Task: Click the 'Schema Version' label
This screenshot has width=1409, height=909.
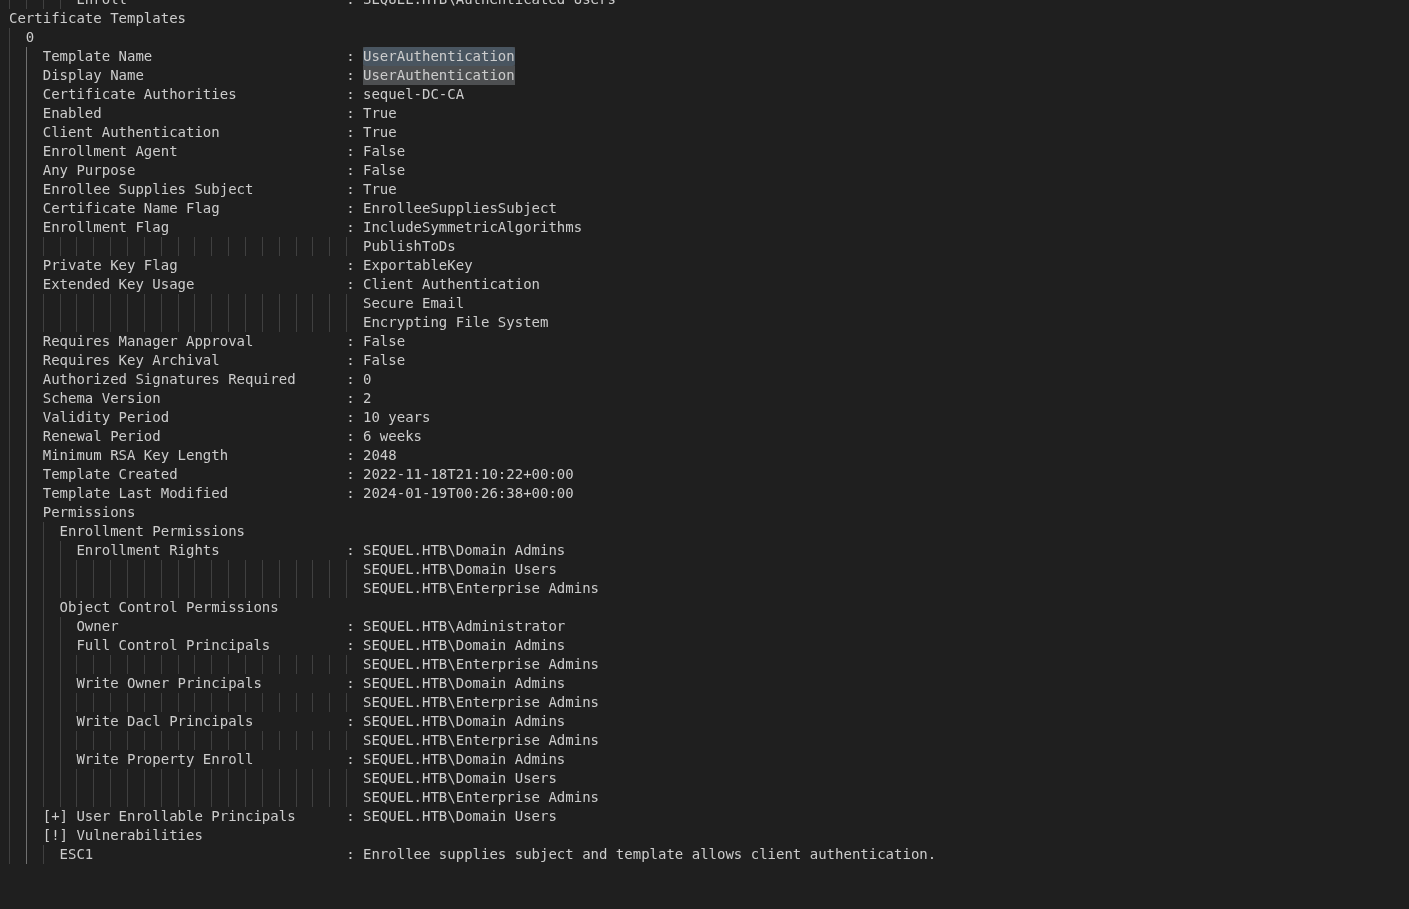Action: pos(101,398)
